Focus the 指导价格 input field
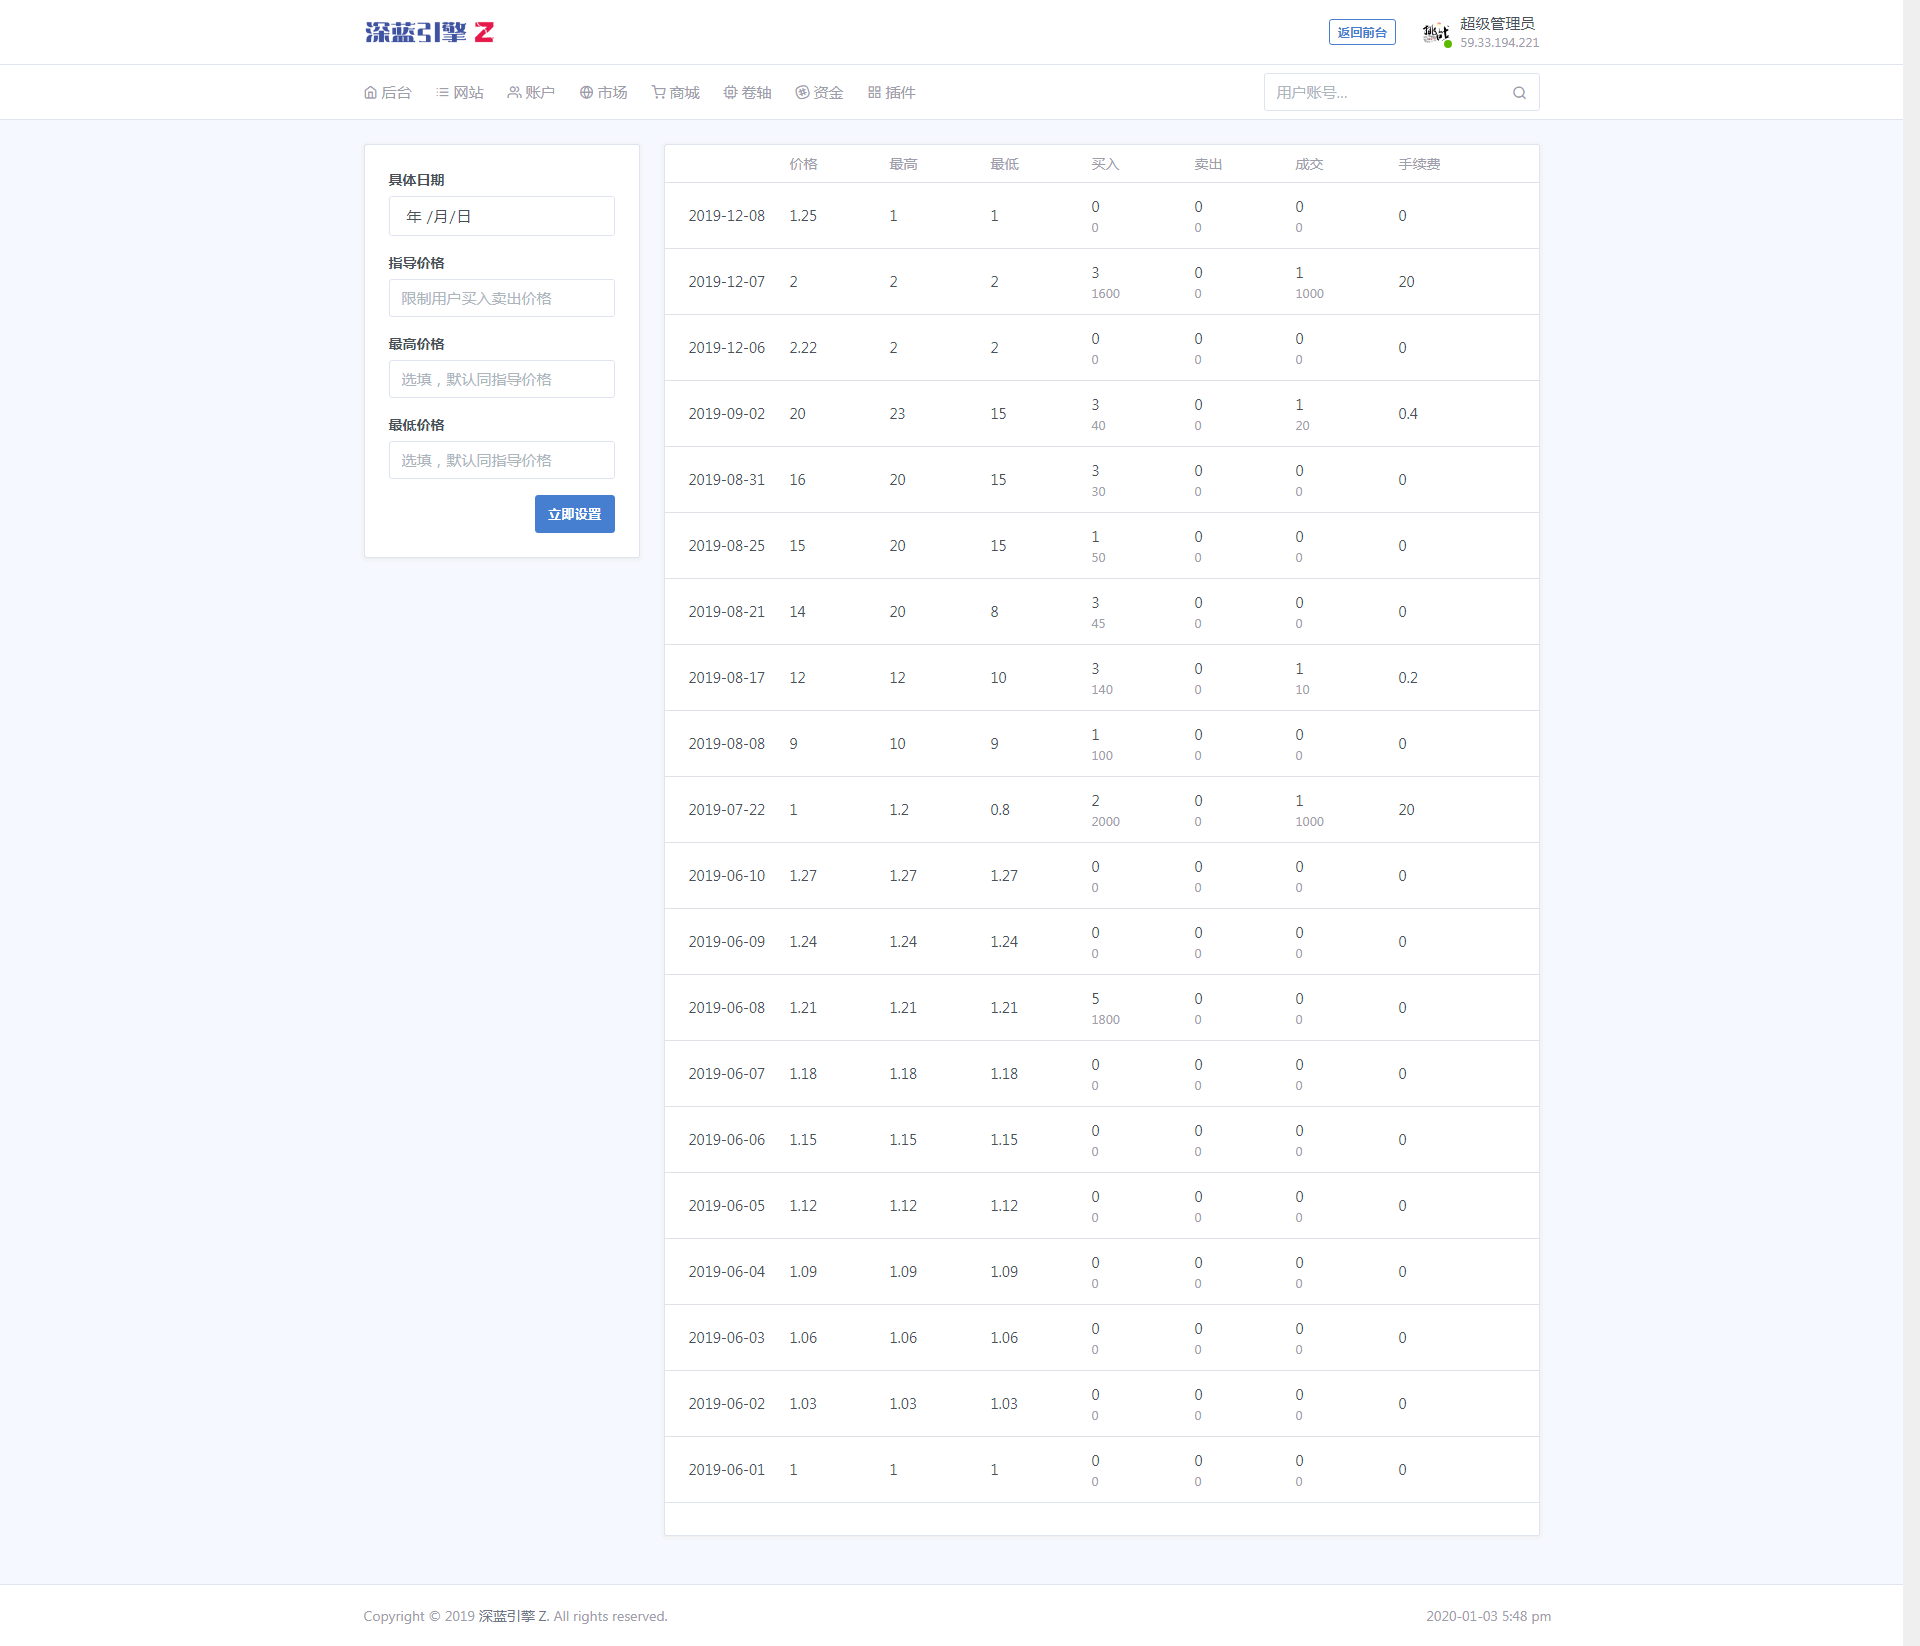The height and width of the screenshot is (1646, 1920). click(501, 298)
